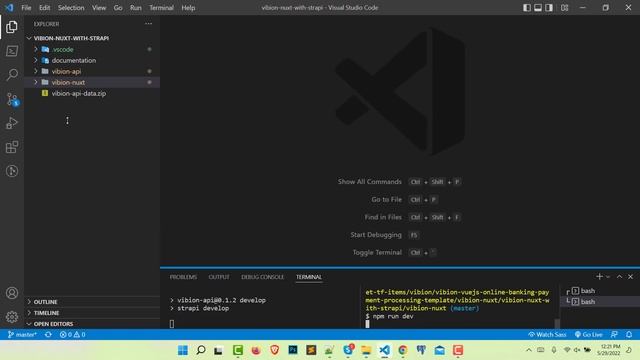
Task: Open Brave browser from taskbar
Action: [x=274, y=350]
